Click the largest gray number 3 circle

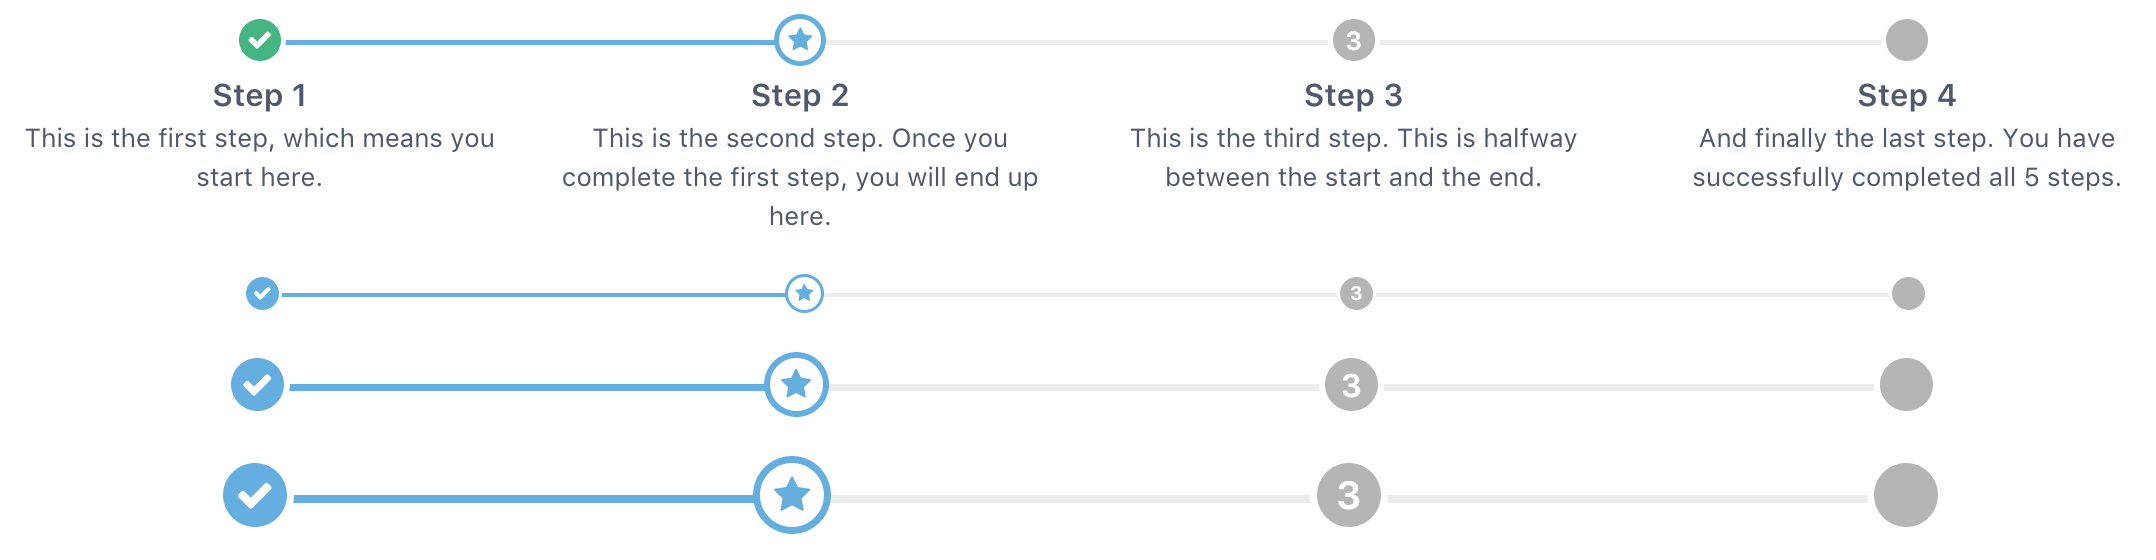pos(1349,495)
